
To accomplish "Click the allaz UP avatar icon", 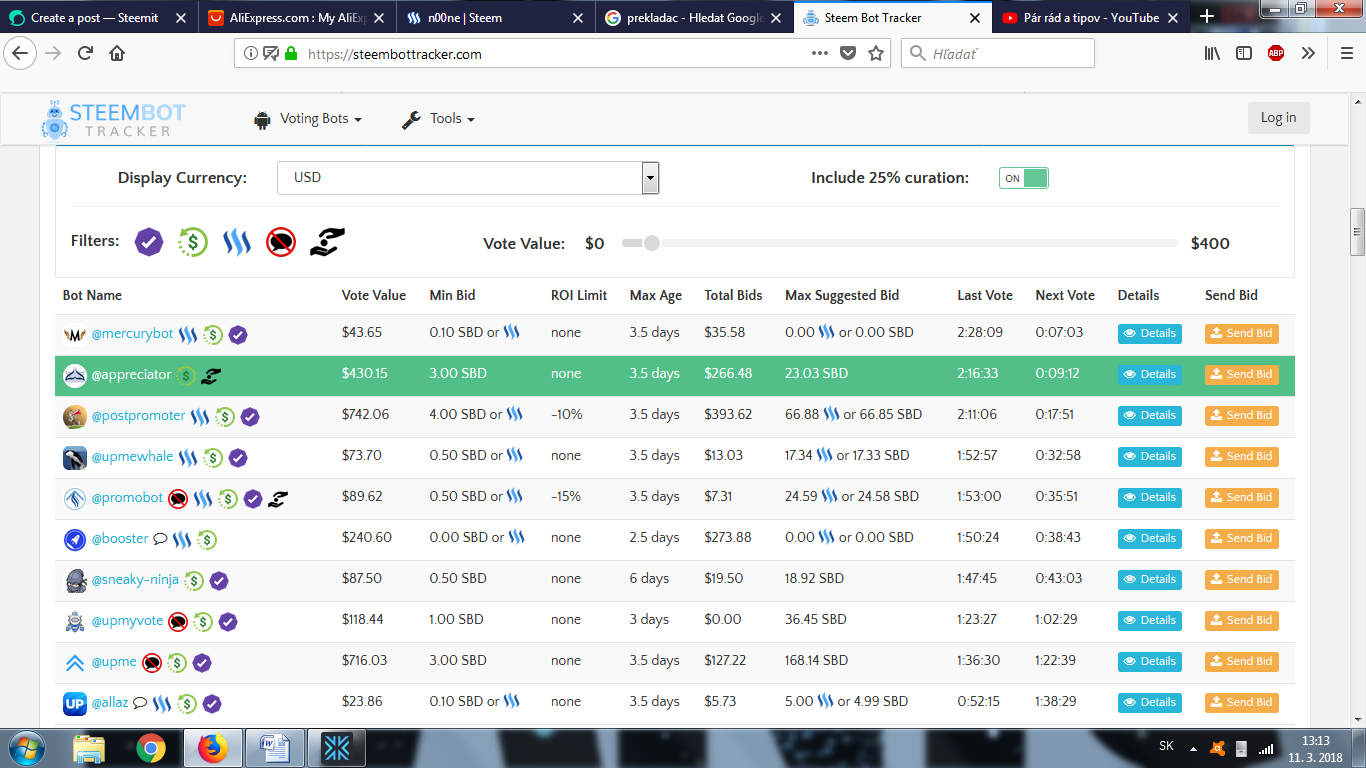I will [74, 703].
